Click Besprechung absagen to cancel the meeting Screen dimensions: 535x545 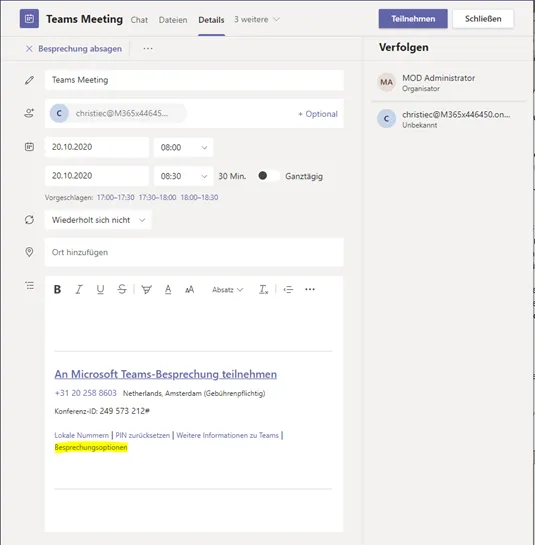80,49
